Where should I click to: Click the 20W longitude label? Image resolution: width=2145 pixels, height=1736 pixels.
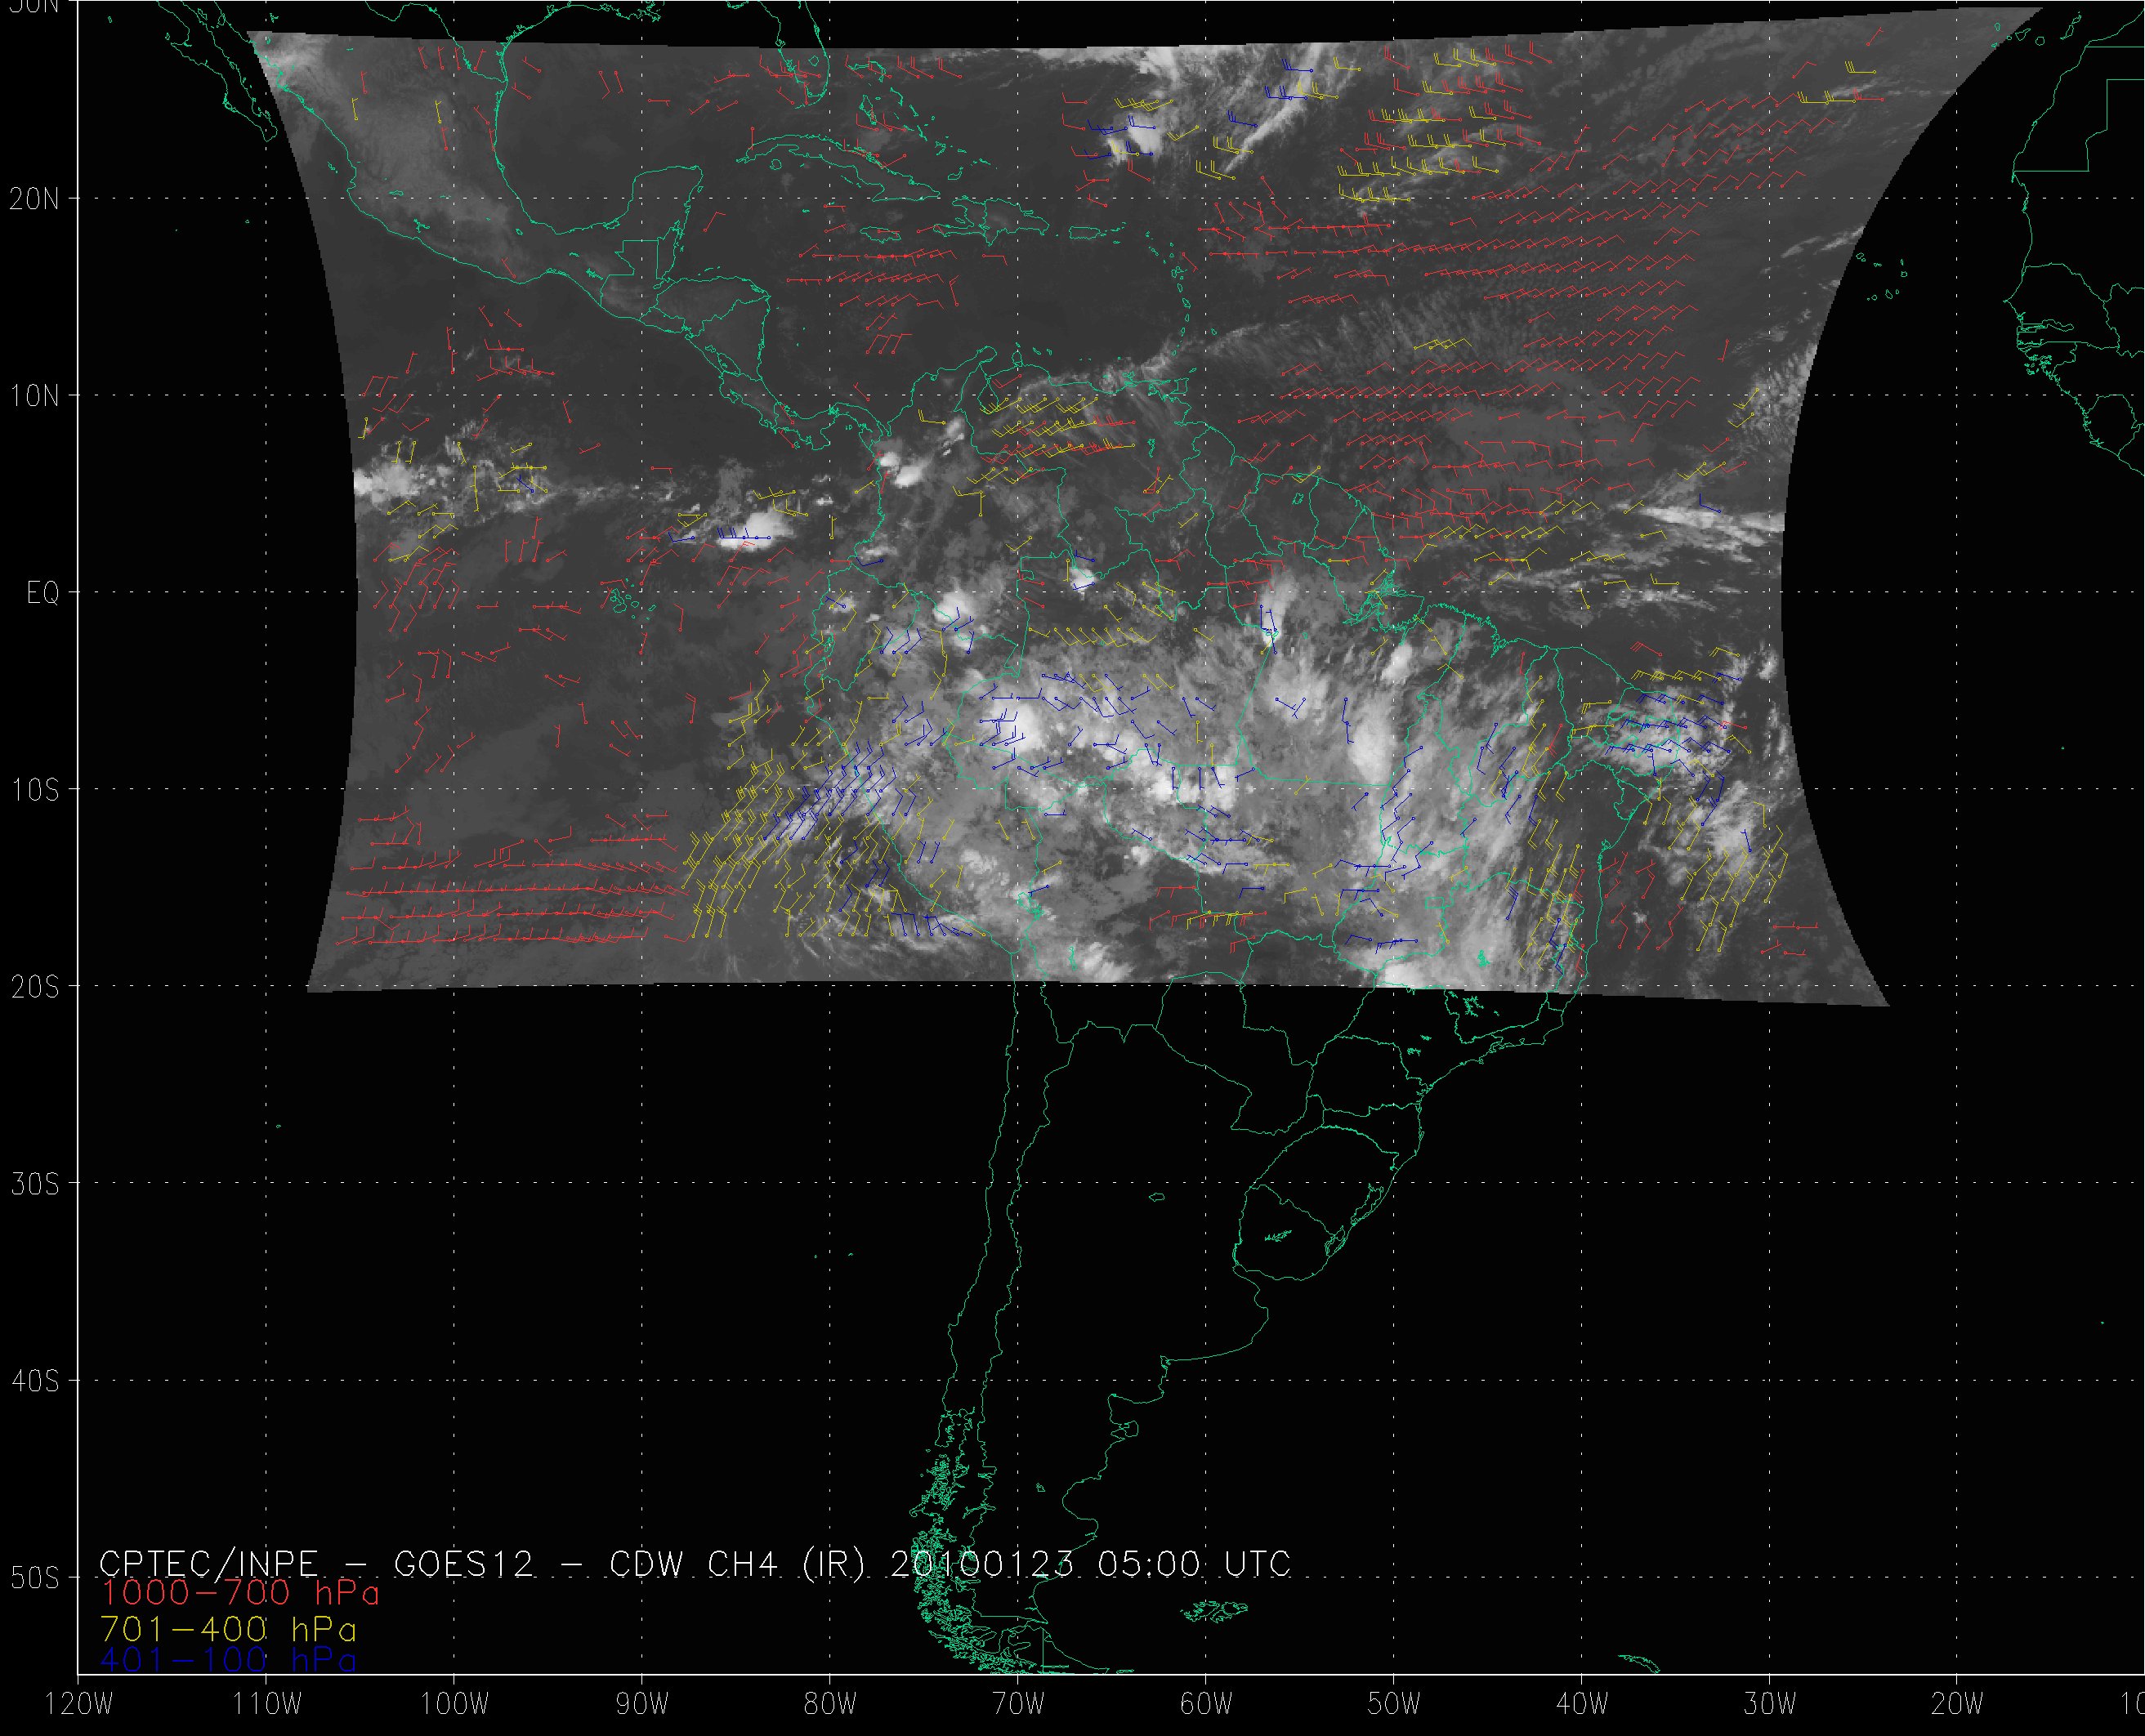click(1958, 1705)
